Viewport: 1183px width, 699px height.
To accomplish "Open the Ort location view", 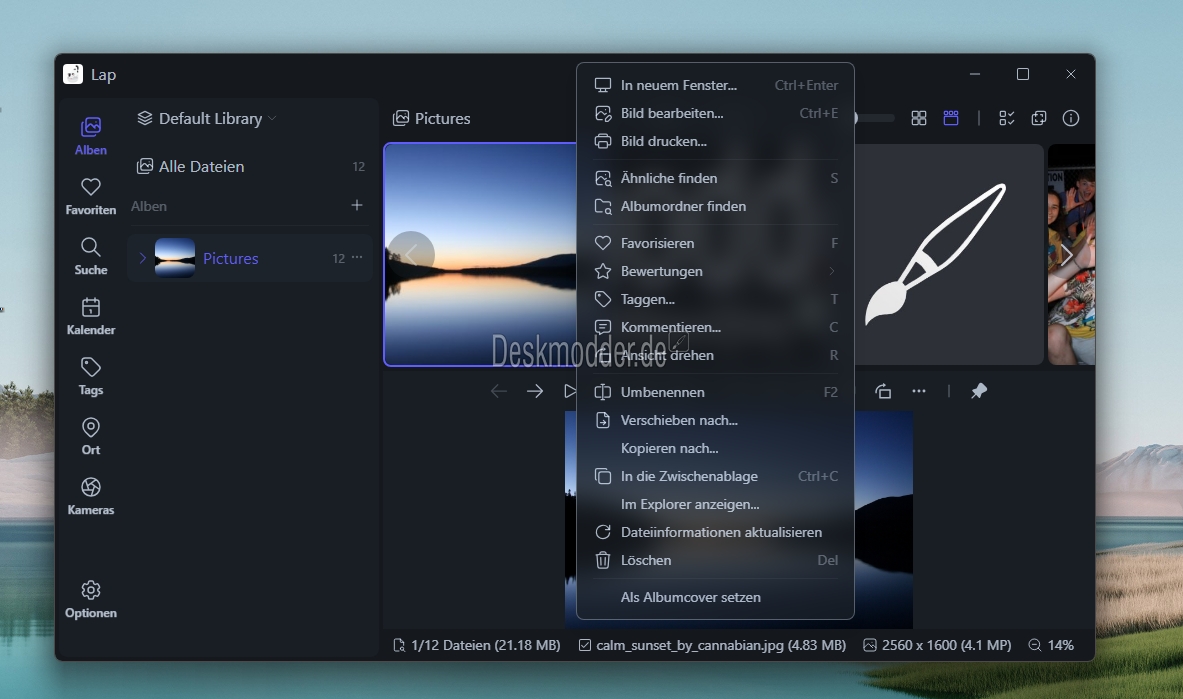I will click(x=91, y=436).
